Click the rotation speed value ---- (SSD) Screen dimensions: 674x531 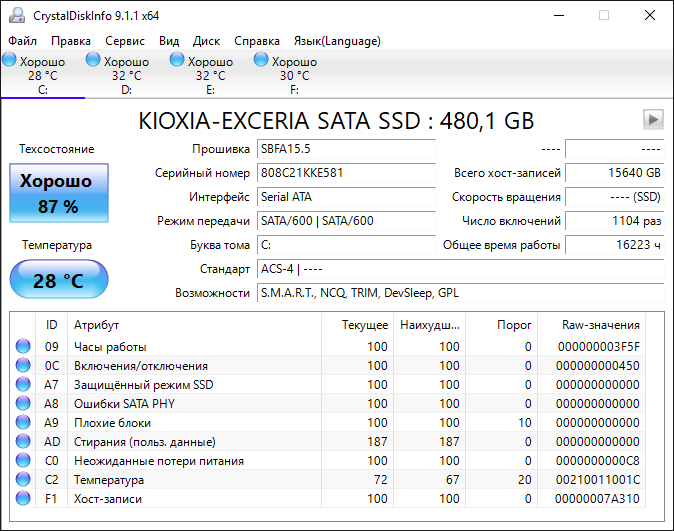[615, 197]
